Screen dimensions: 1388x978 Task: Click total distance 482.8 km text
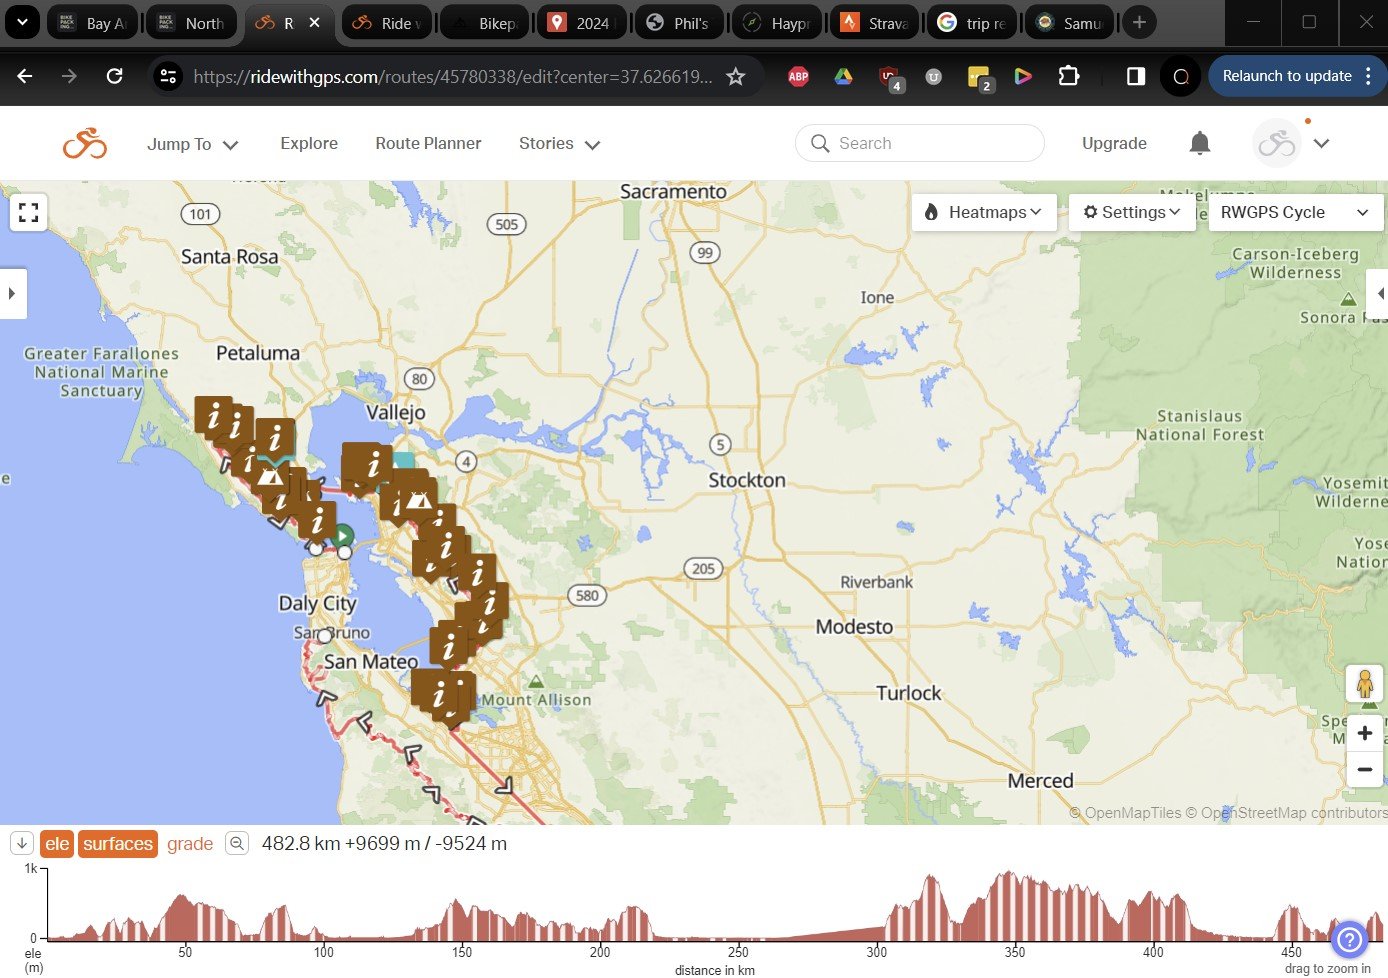coord(301,843)
